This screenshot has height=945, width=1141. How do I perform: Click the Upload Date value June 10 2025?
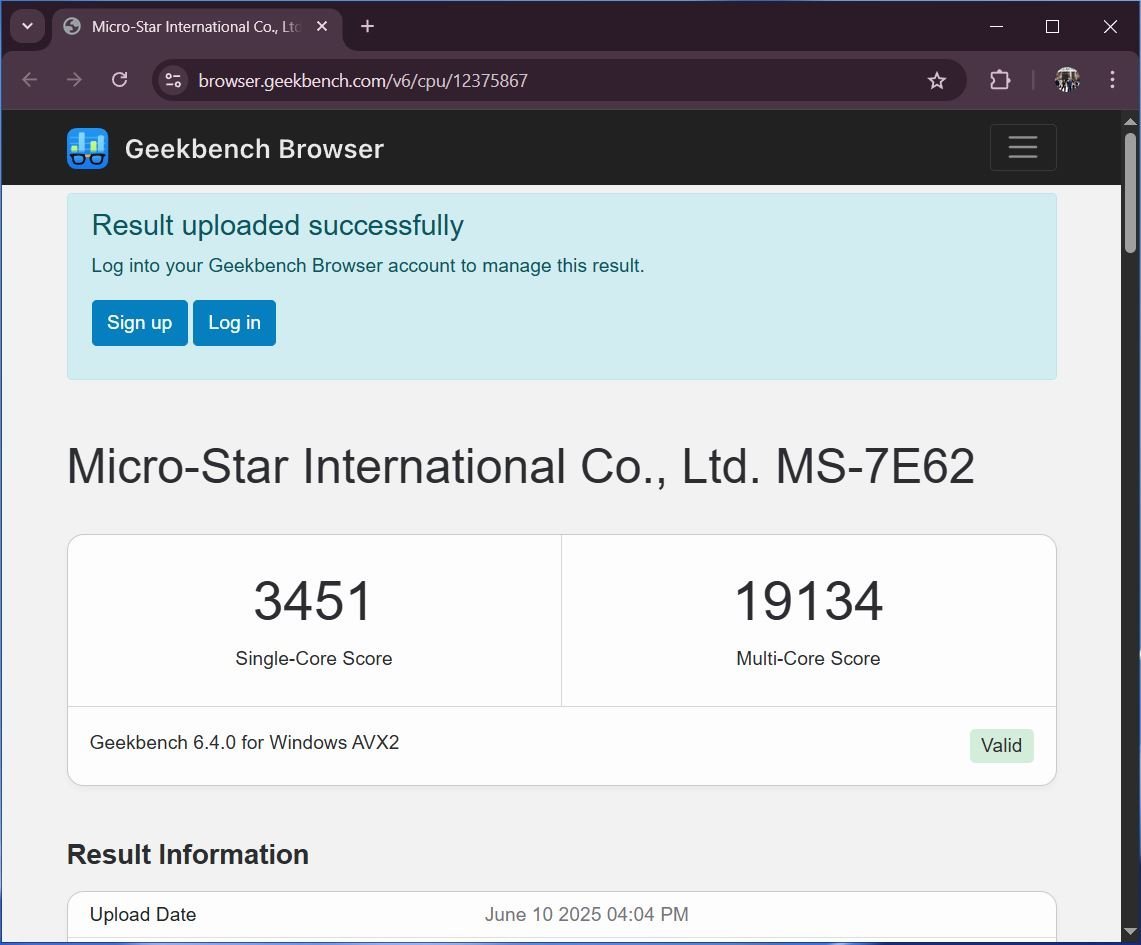tap(587, 914)
